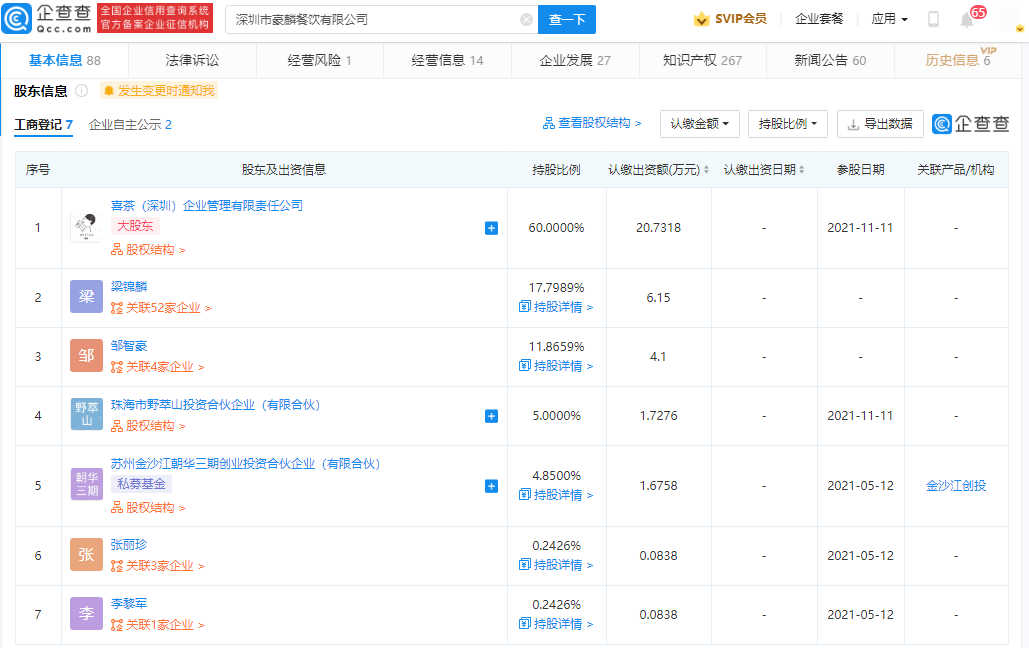Click 野萃山 avatar icon in row 4
The width and height of the screenshot is (1029, 648).
pyautogui.click(x=87, y=414)
